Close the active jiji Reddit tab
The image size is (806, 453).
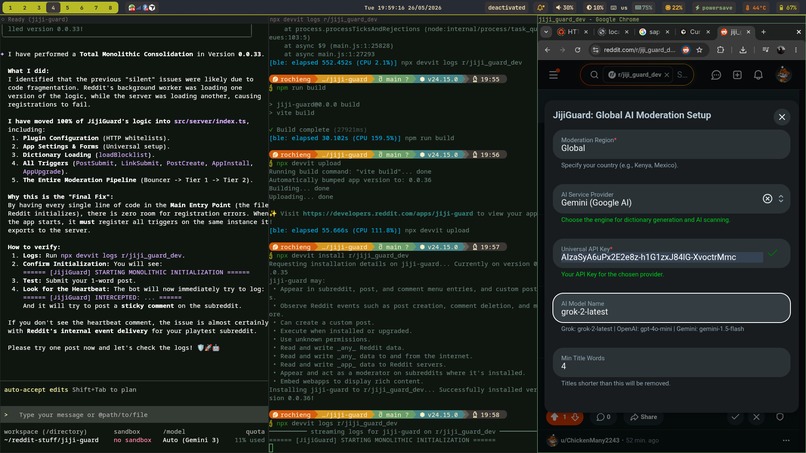pyautogui.click(x=748, y=32)
